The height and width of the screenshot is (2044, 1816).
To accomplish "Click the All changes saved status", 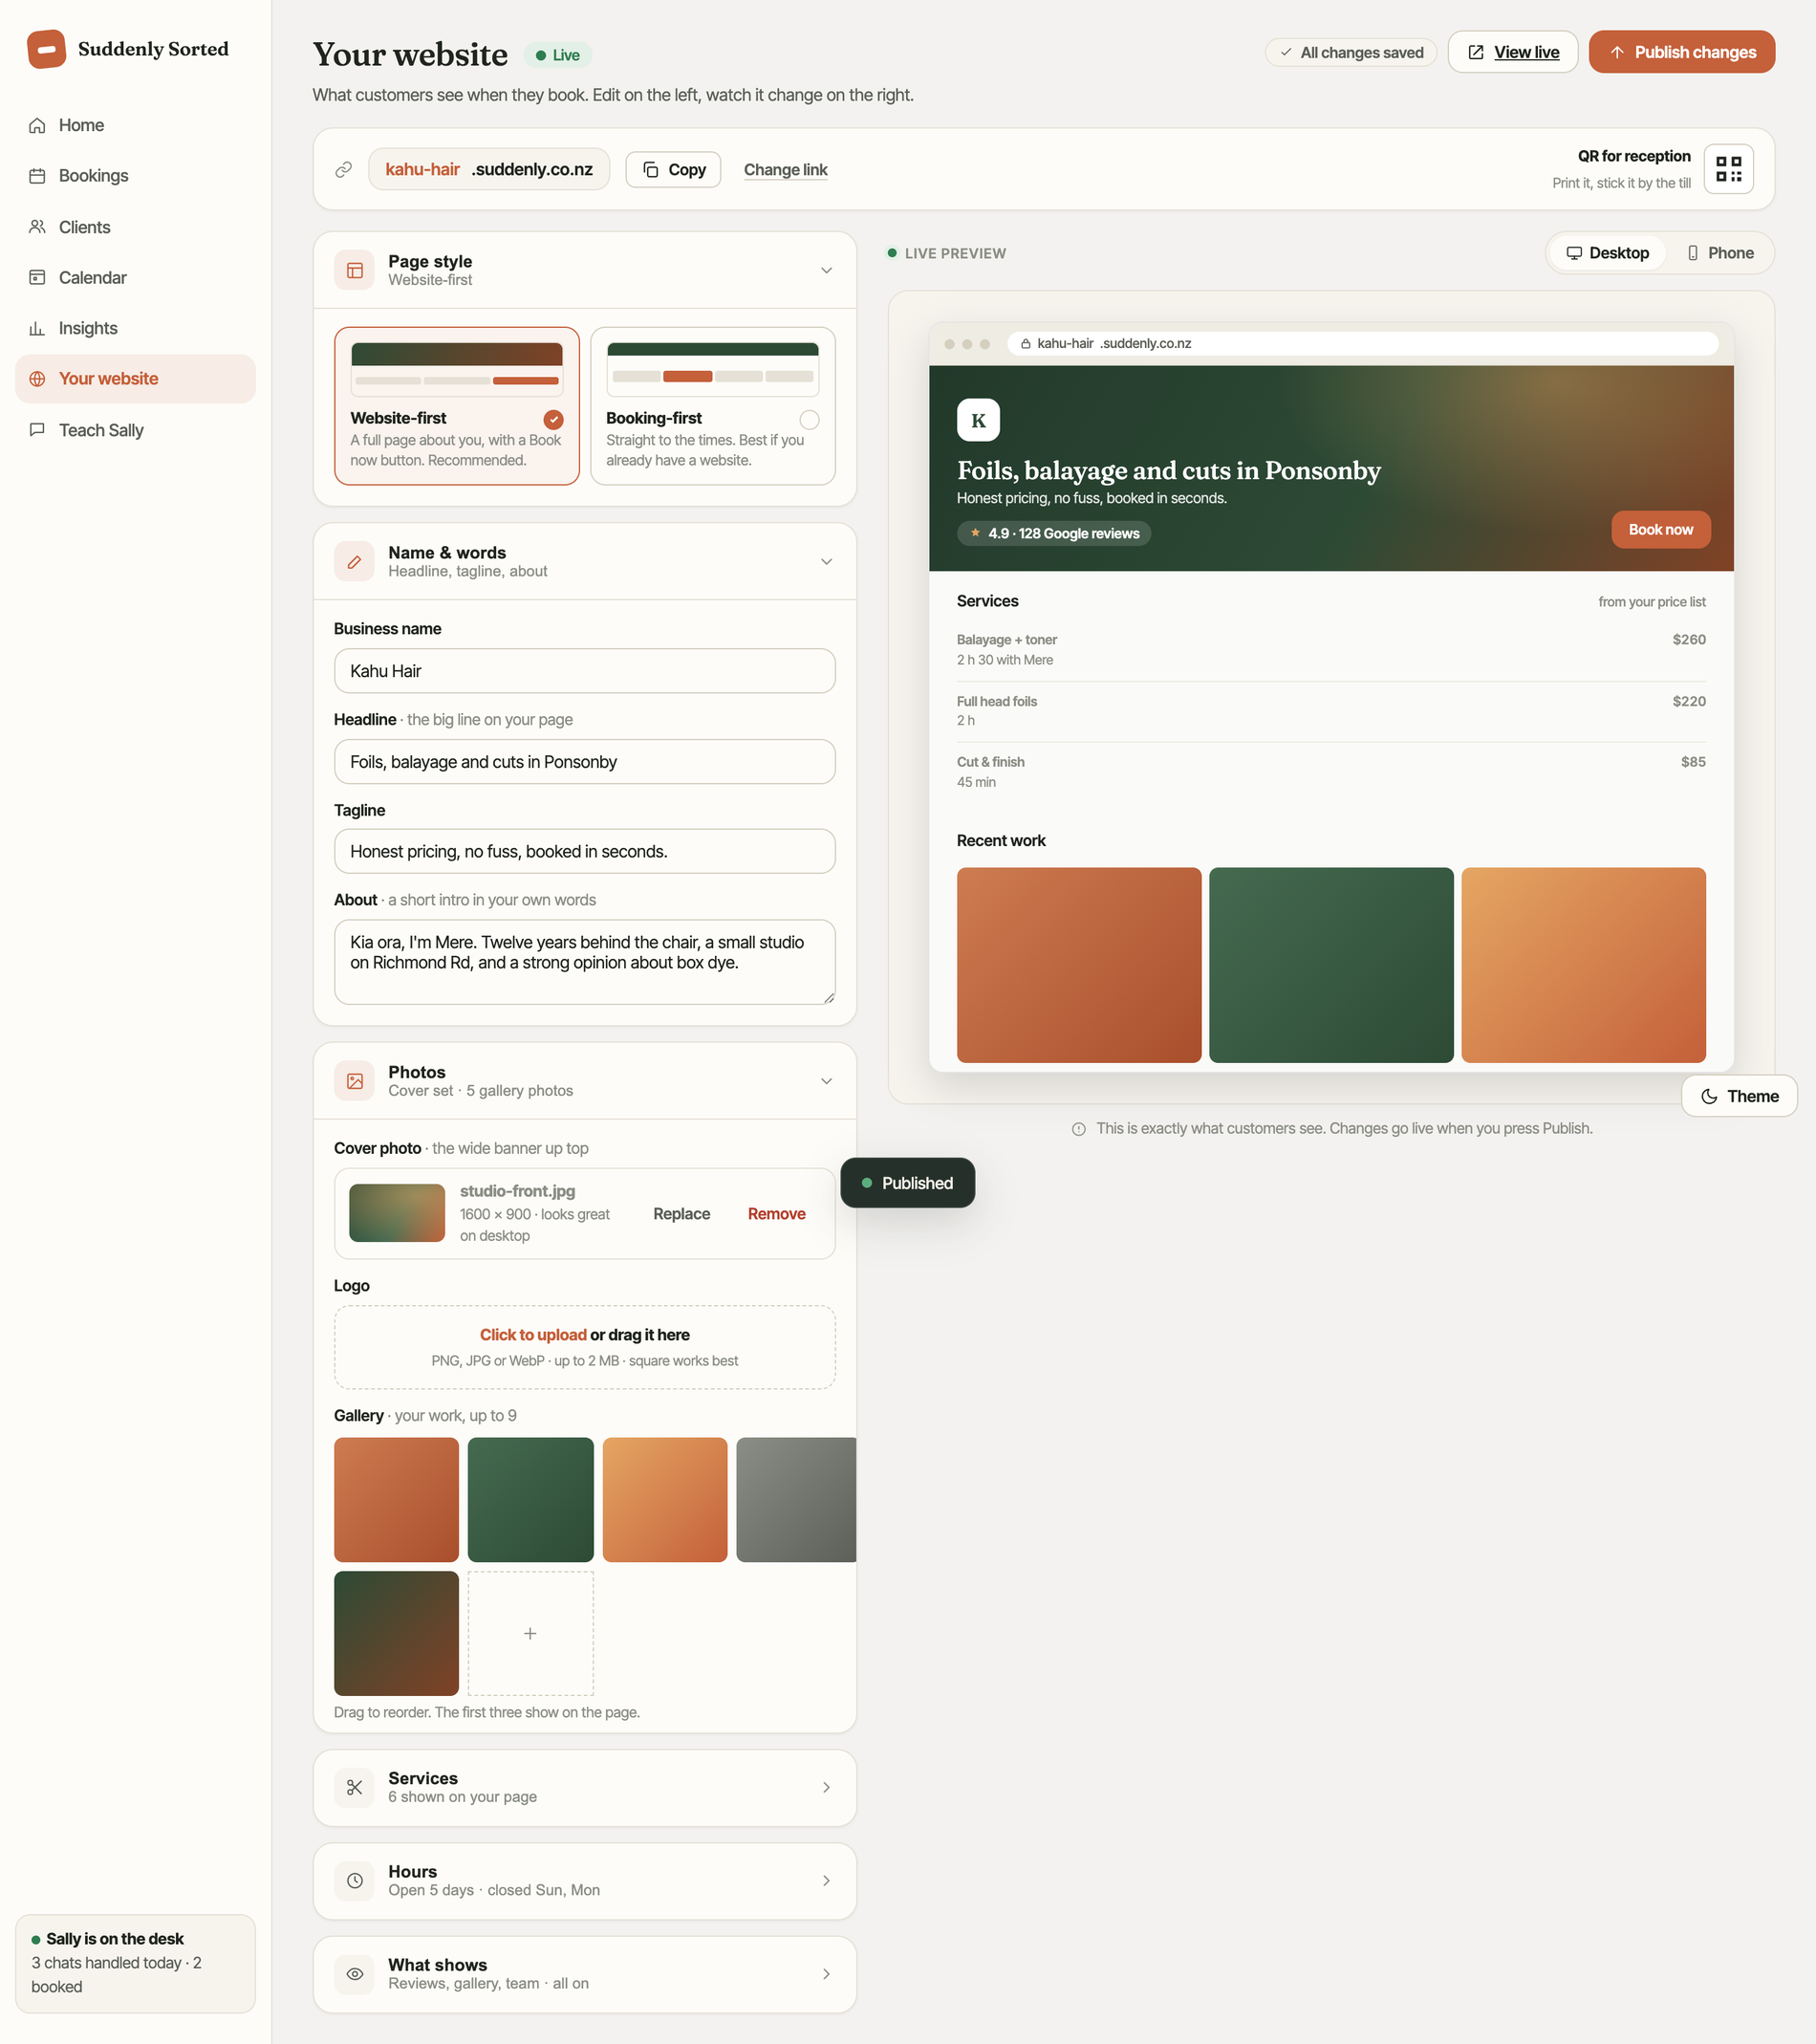I will pyautogui.click(x=1351, y=52).
